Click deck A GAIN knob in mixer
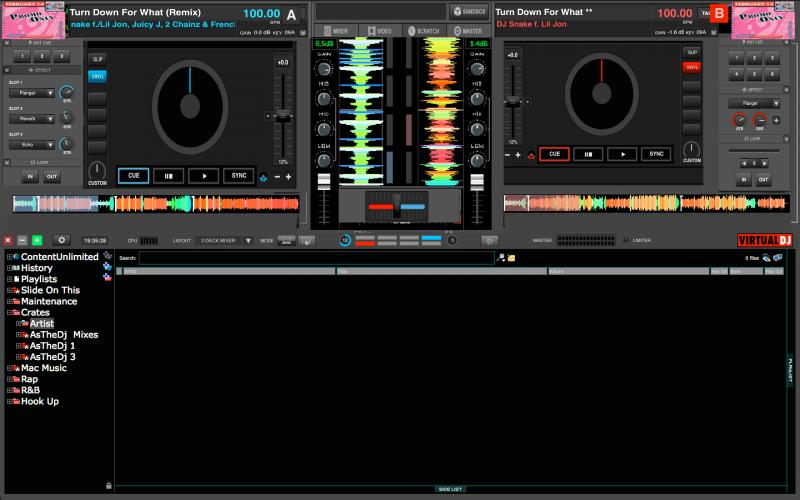Image resolution: width=800 pixels, height=500 pixels. pos(323,69)
